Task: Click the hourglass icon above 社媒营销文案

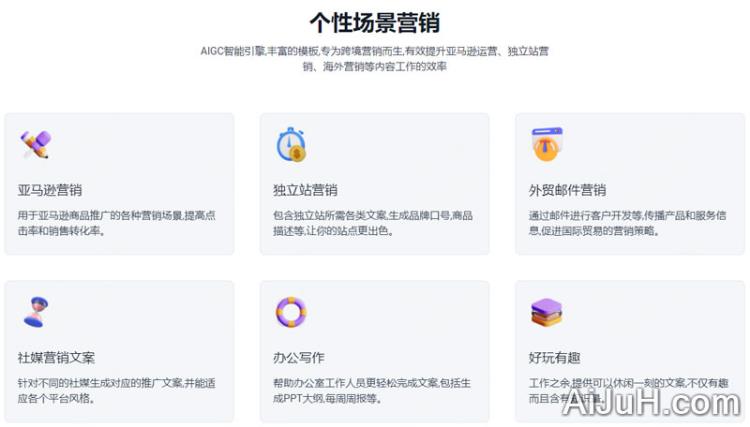Action: (x=36, y=312)
